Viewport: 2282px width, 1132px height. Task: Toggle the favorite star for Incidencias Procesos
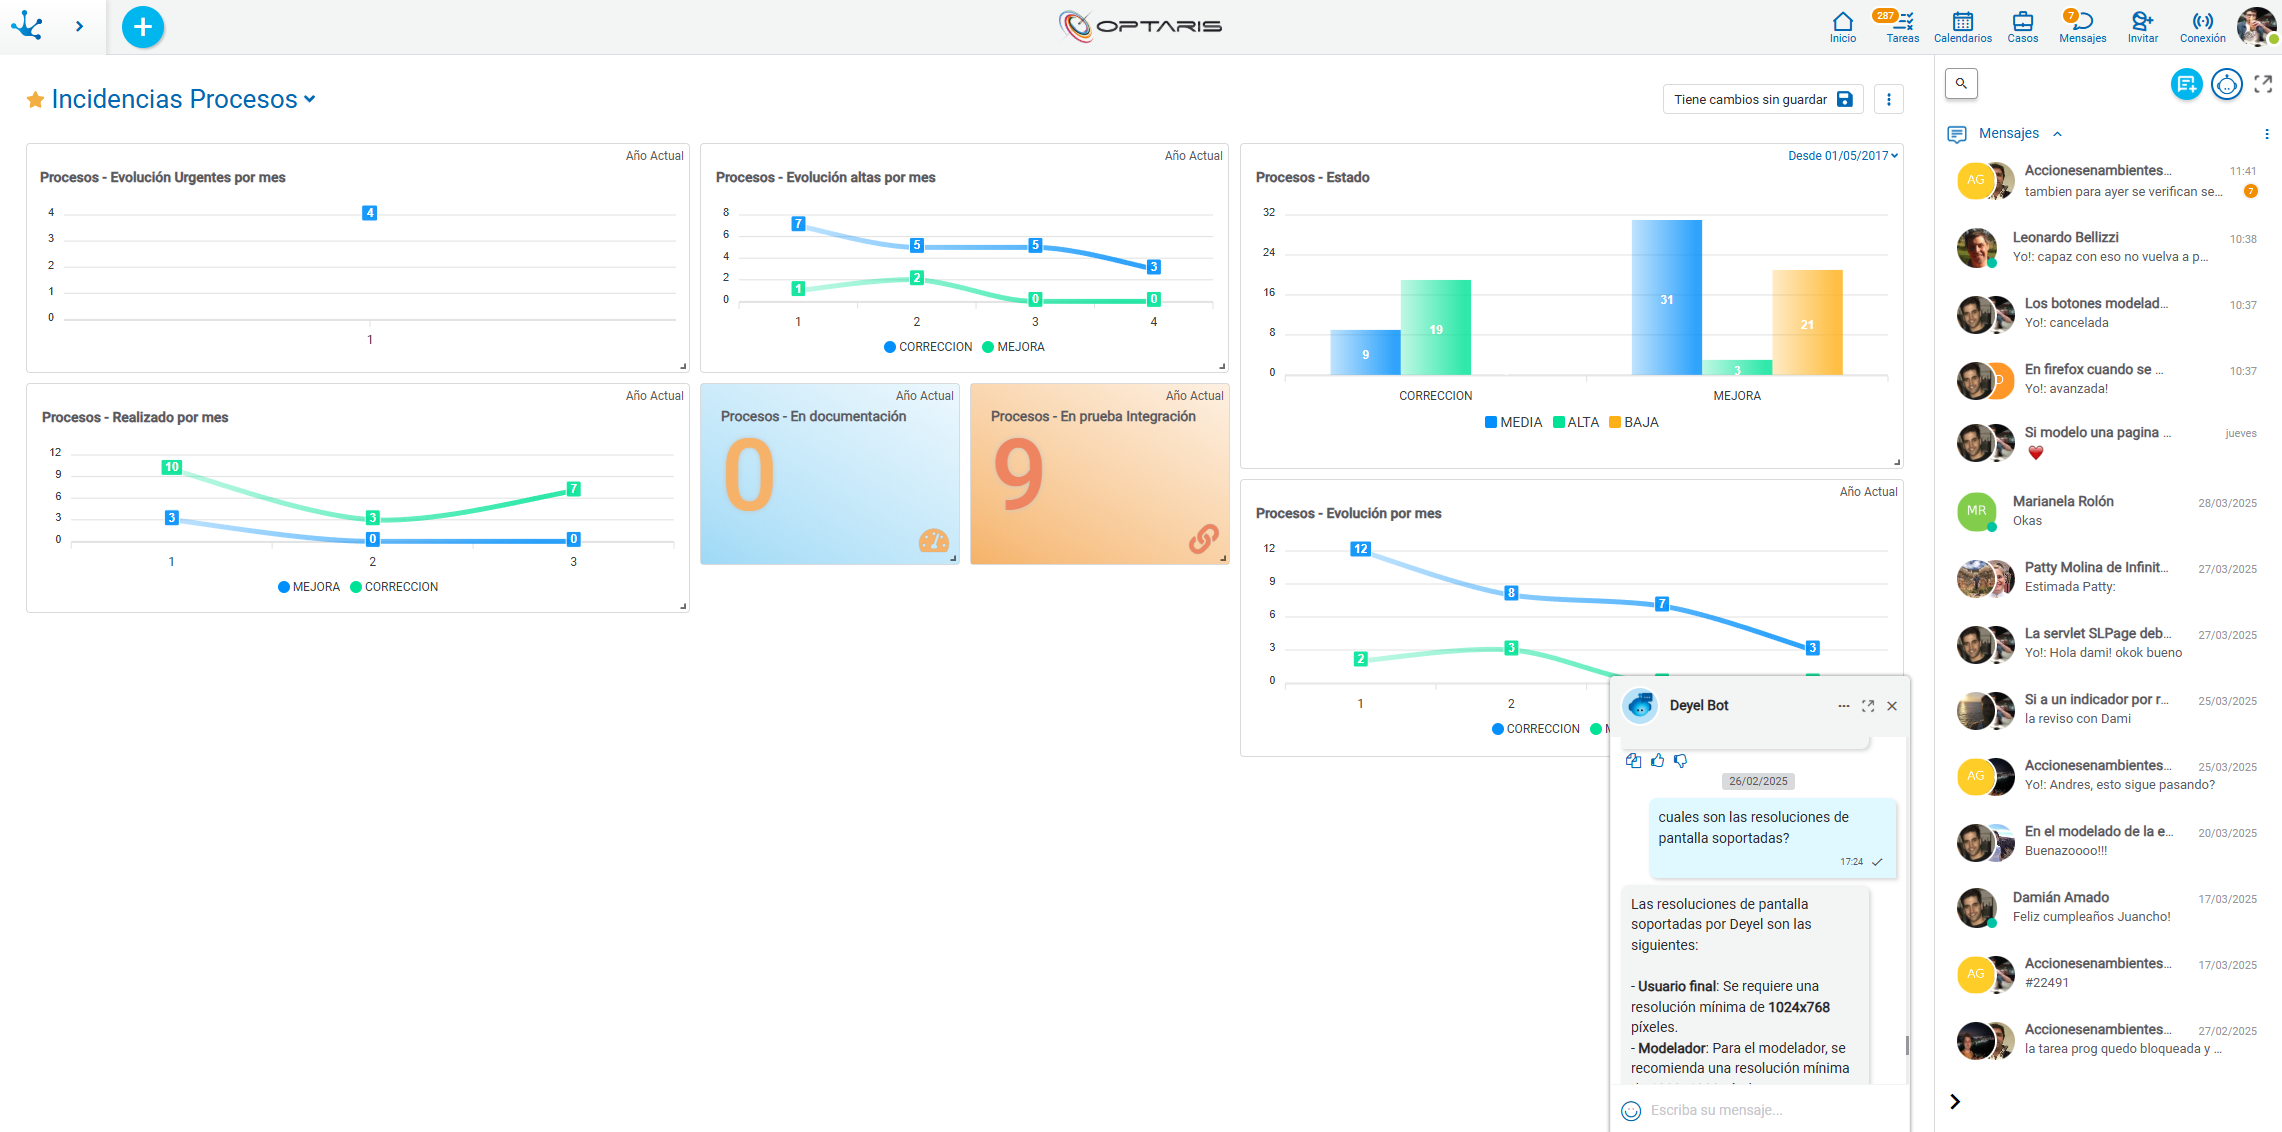click(35, 100)
